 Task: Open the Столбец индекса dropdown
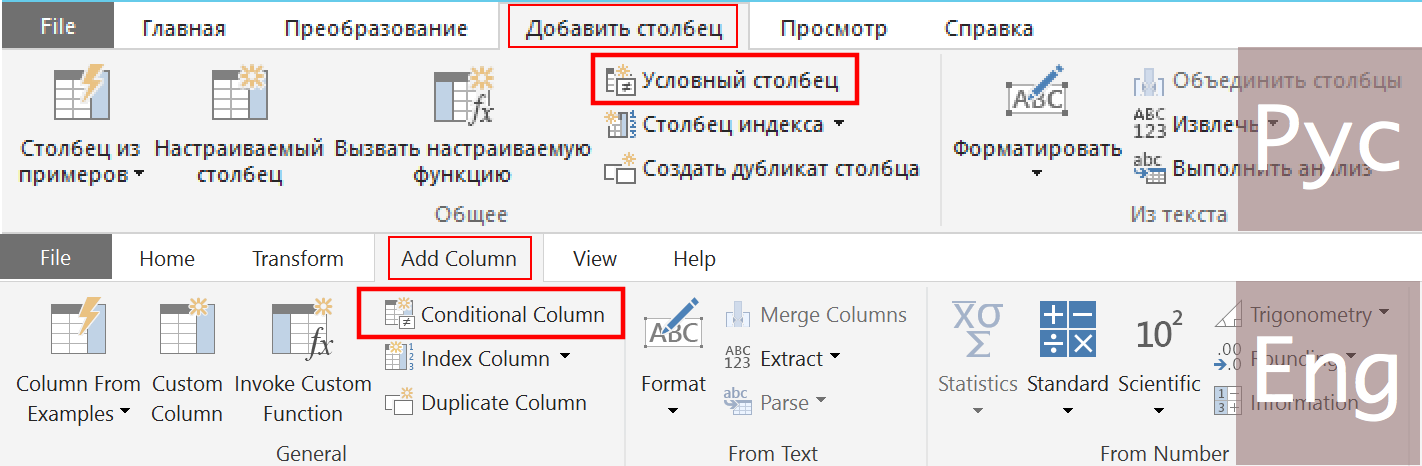(838, 125)
